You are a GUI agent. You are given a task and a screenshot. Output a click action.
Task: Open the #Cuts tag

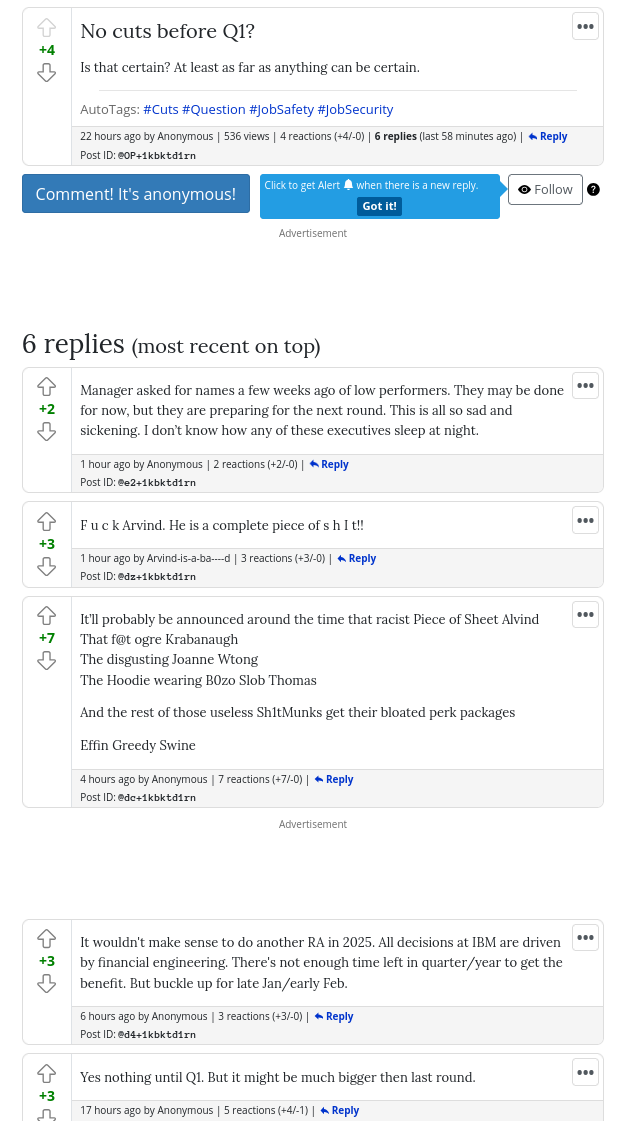tap(160, 109)
